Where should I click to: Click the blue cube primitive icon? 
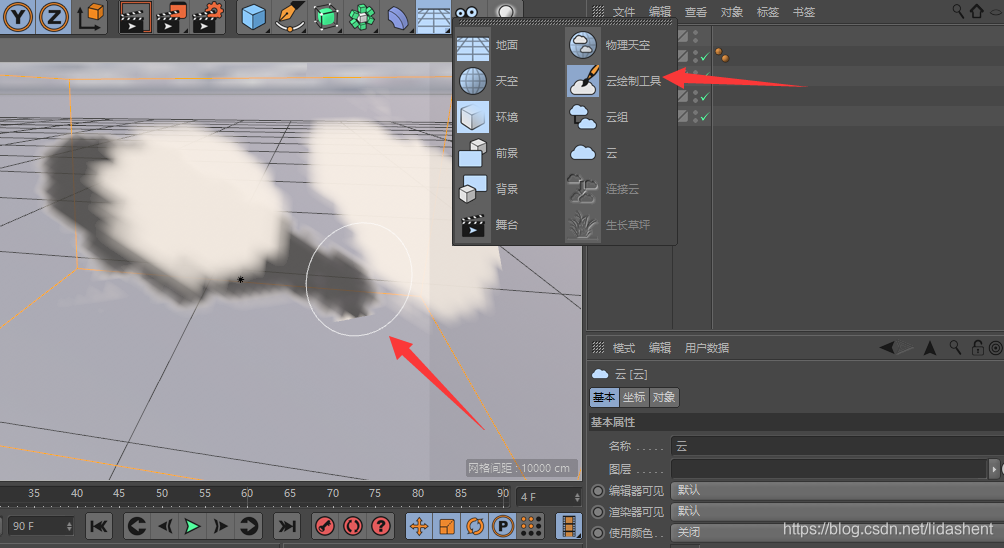click(254, 17)
